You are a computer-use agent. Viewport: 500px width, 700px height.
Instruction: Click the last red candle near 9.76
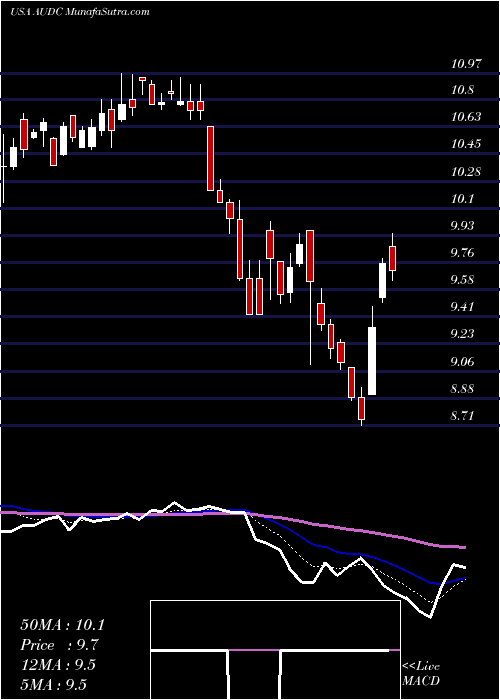pyautogui.click(x=393, y=258)
